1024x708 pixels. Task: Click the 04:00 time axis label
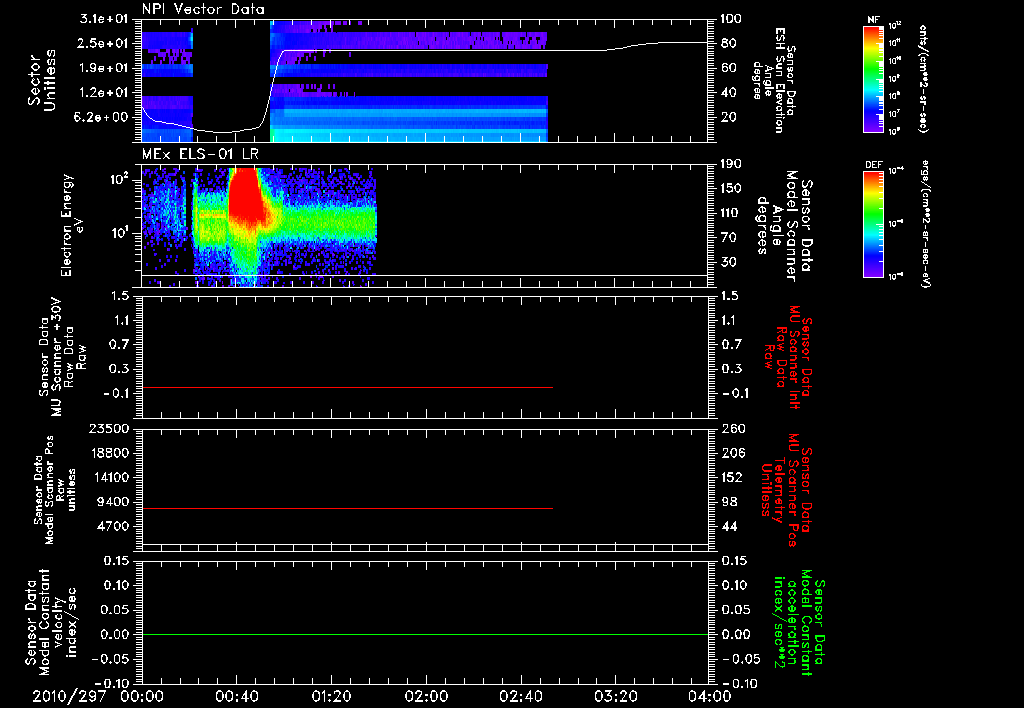[x=710, y=696]
